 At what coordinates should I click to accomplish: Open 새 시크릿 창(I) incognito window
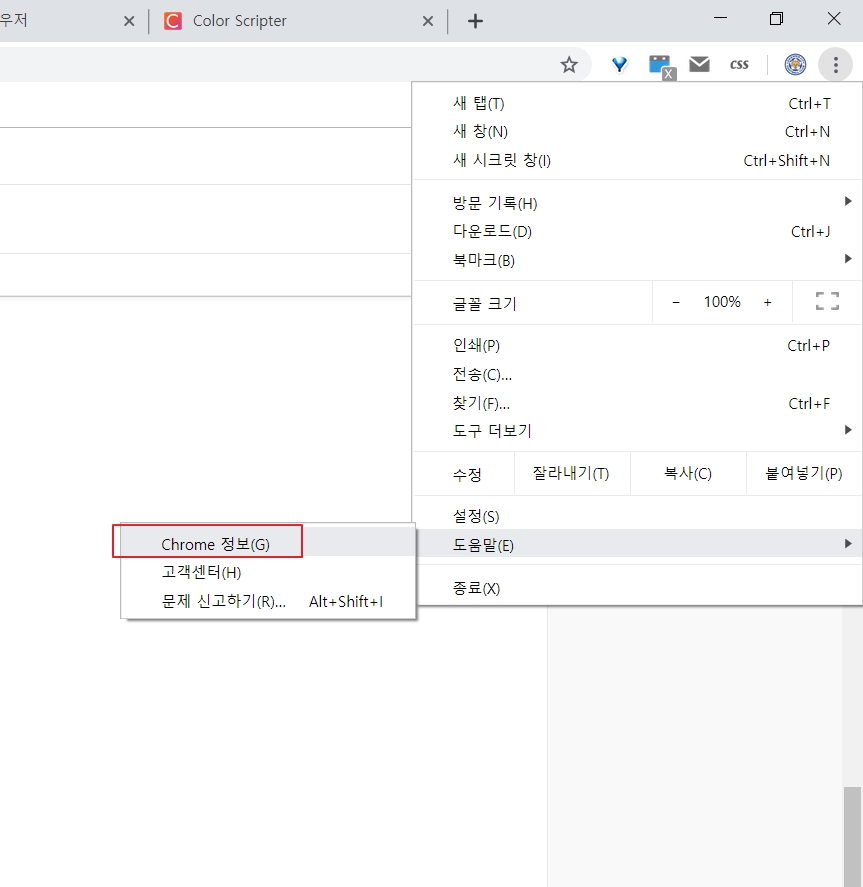(638, 161)
